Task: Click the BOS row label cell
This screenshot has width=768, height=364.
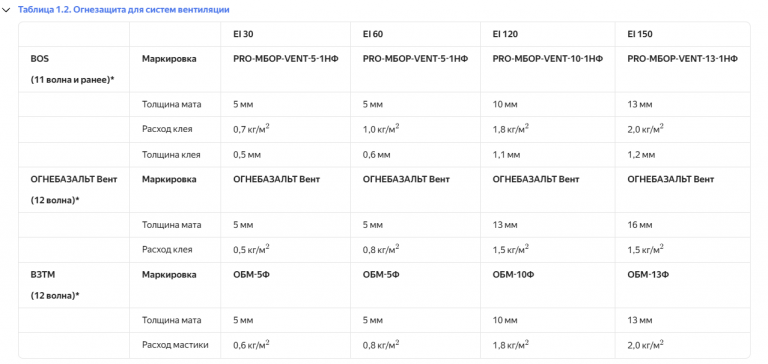Action: click(x=74, y=70)
